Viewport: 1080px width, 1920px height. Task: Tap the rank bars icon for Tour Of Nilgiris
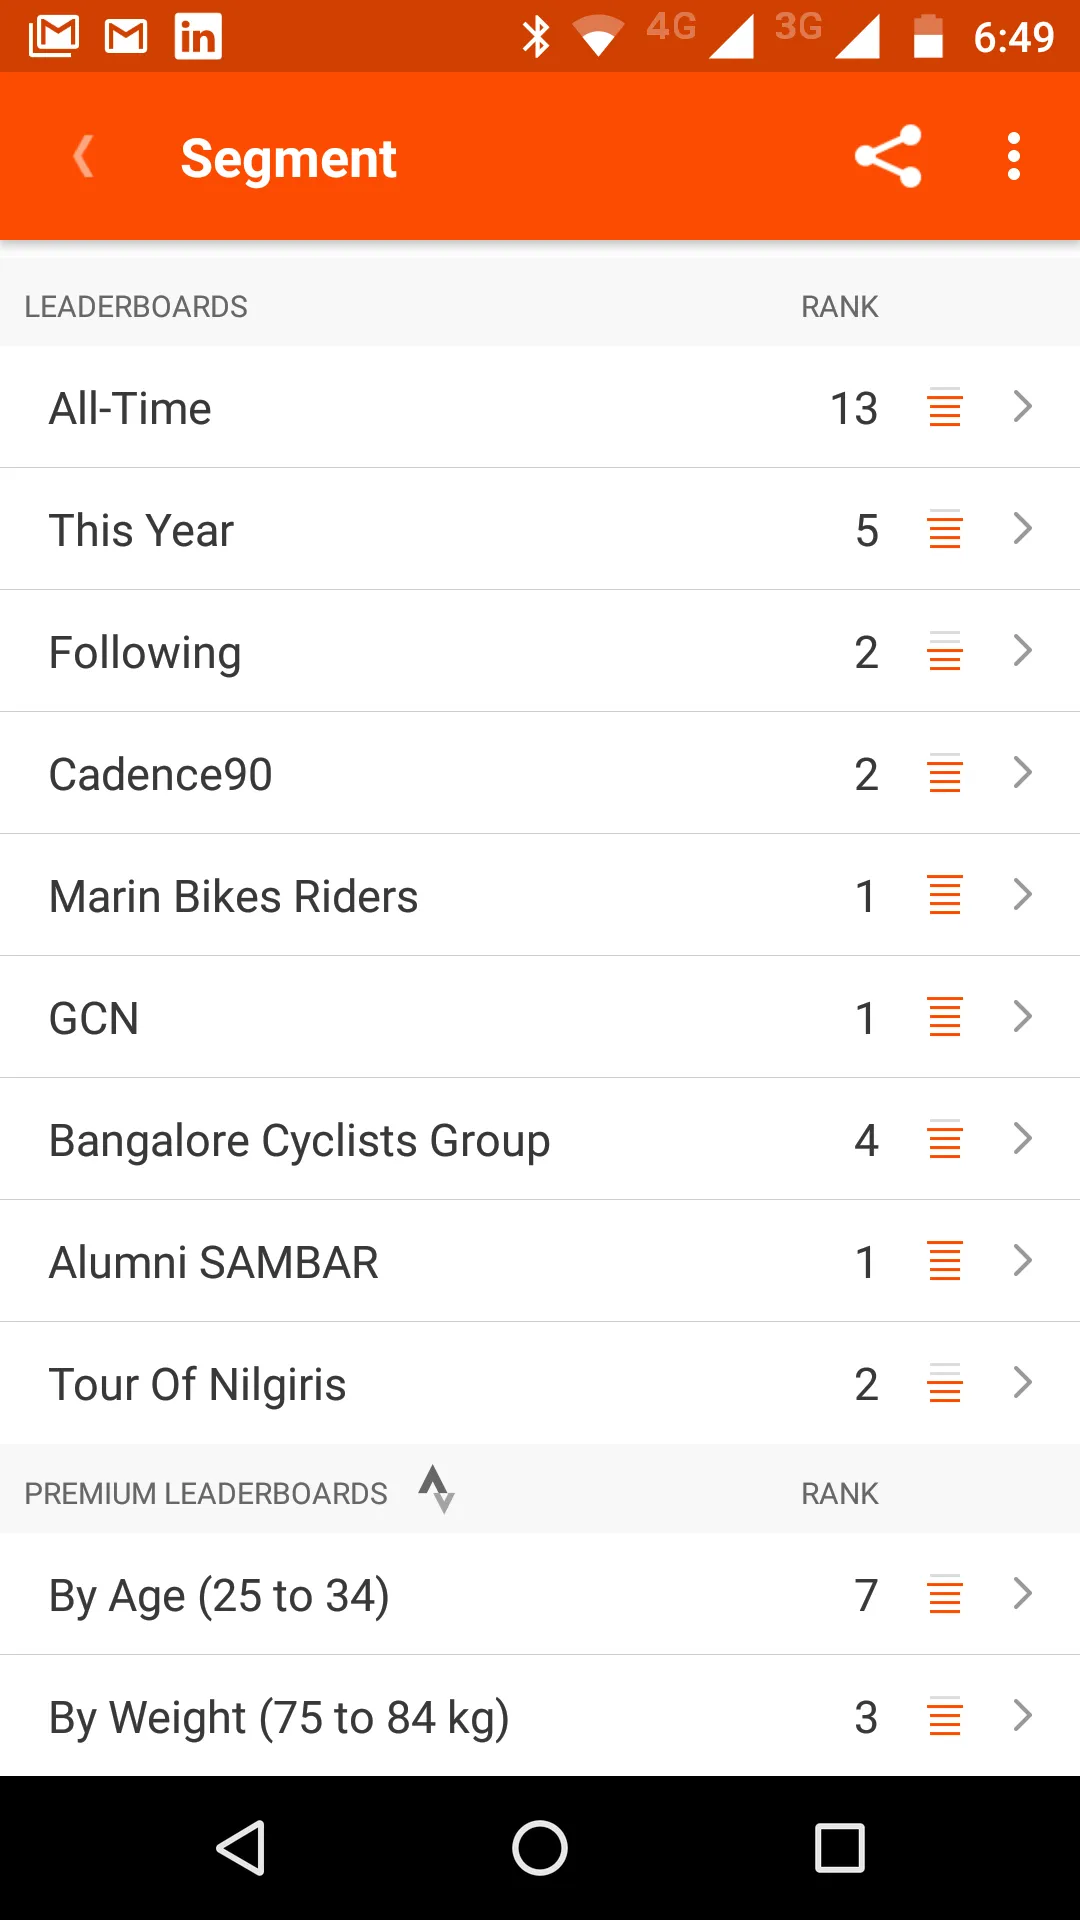pos(945,1383)
